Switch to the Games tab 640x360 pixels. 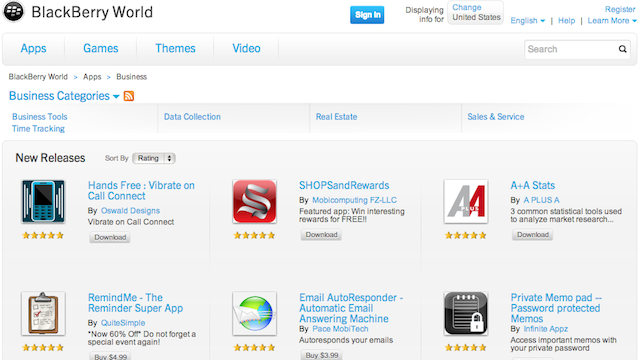[100, 49]
